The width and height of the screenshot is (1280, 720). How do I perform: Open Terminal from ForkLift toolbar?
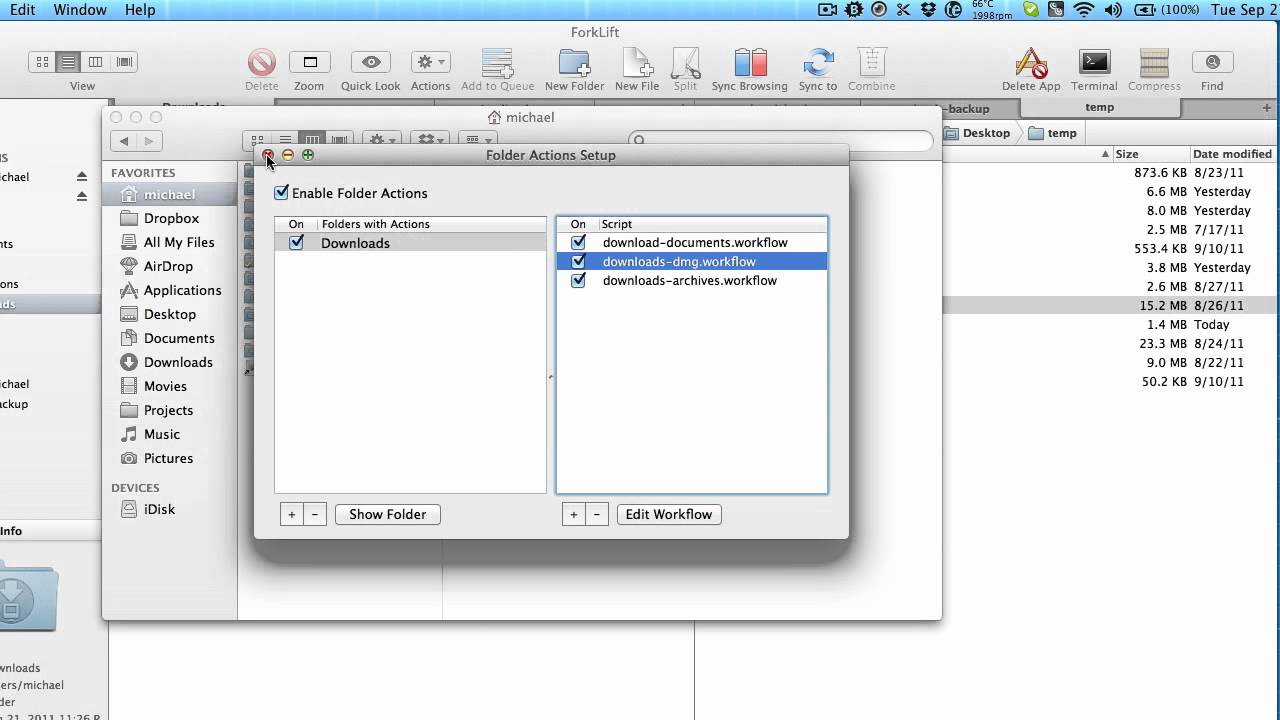(x=1095, y=63)
